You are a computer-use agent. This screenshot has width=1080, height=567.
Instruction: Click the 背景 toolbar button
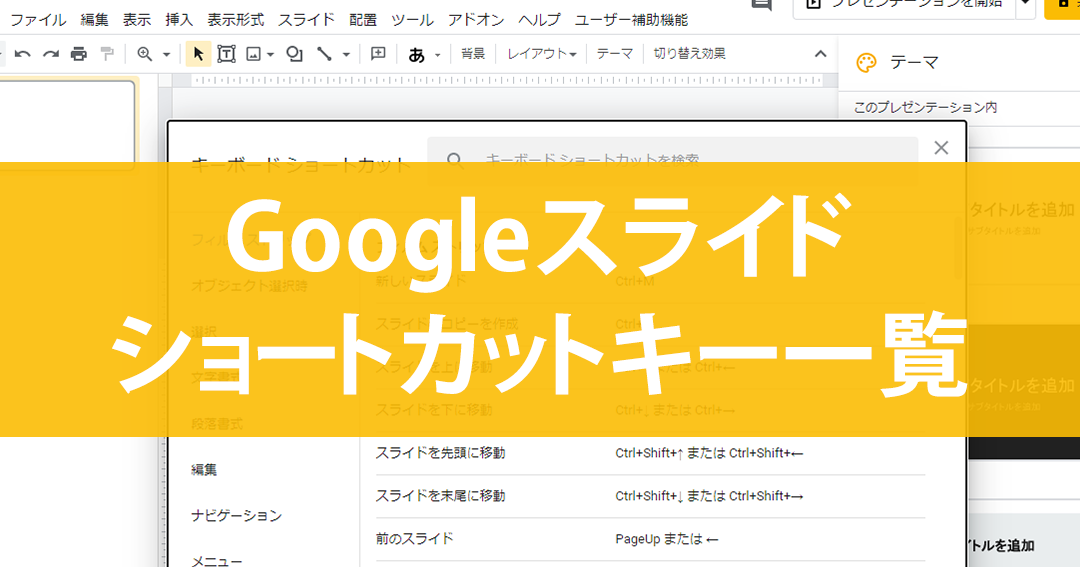[x=473, y=54]
